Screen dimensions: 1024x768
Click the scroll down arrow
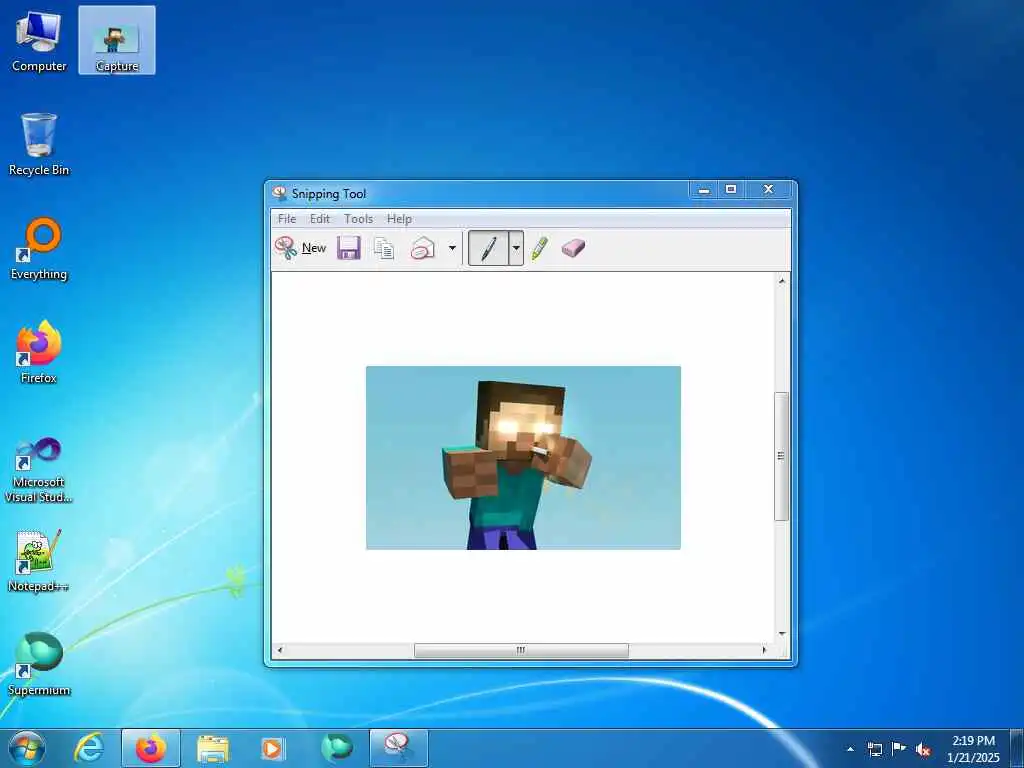[x=781, y=633]
